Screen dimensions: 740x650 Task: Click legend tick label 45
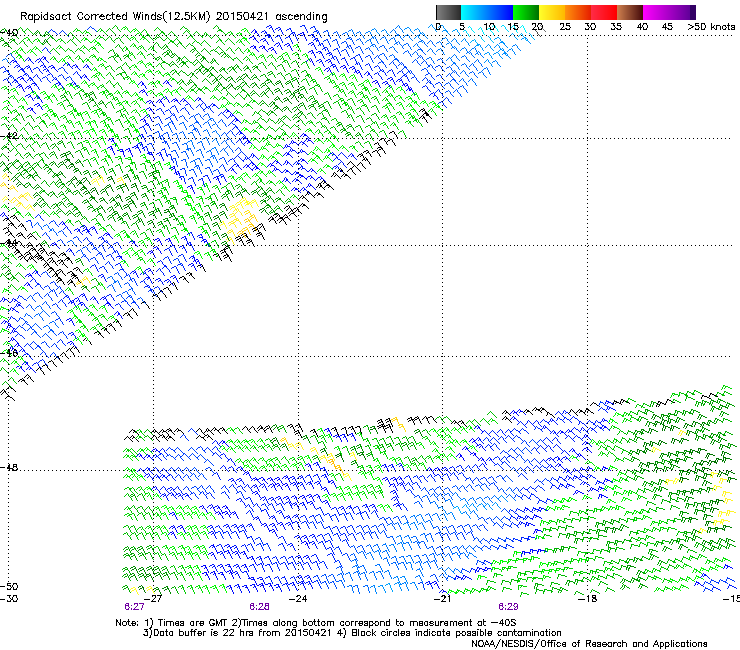pos(667,27)
